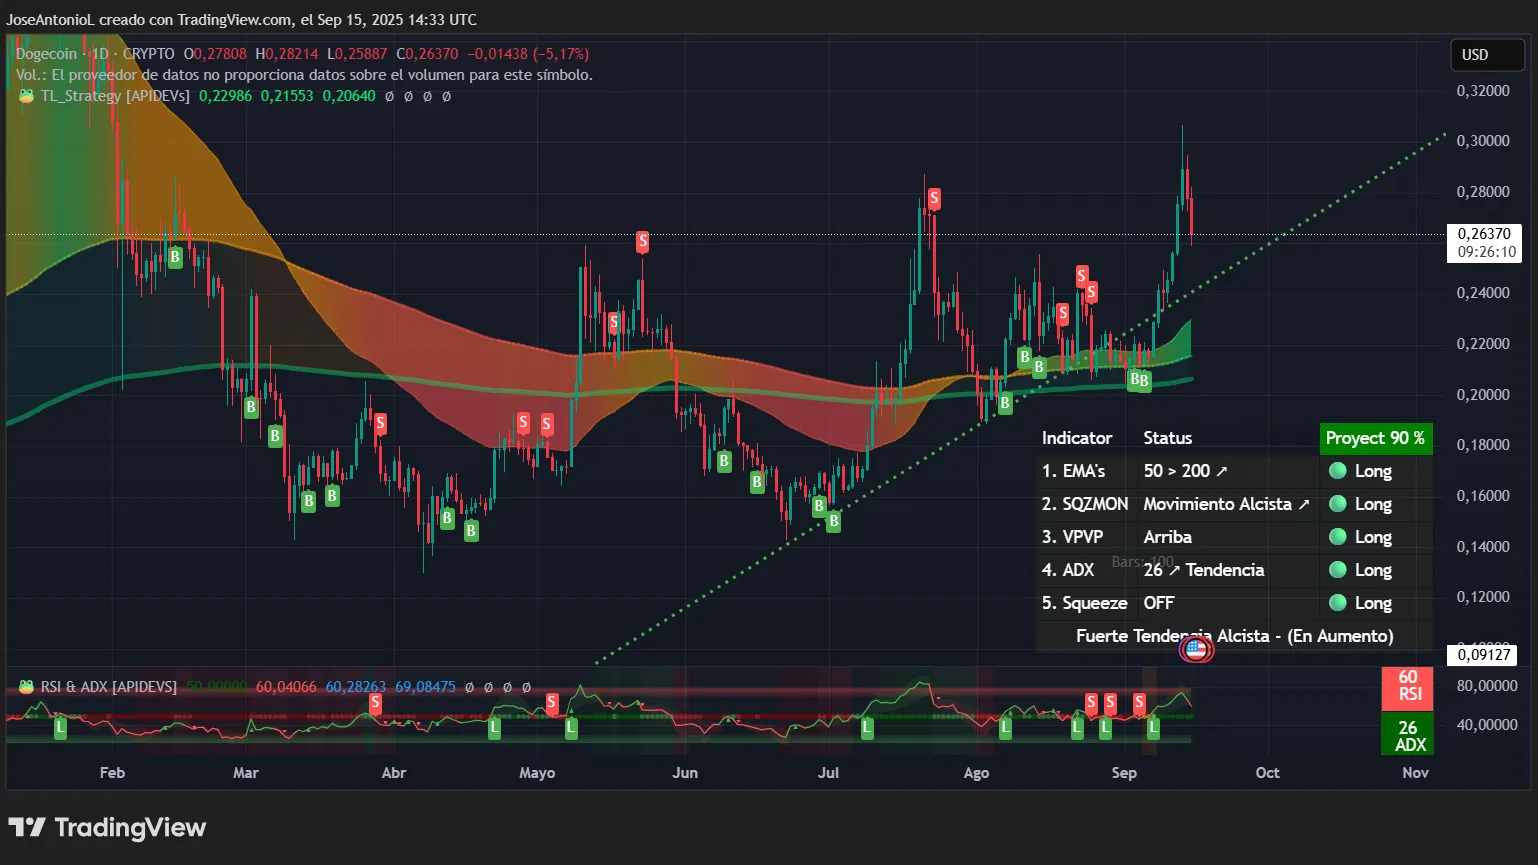
Task: Open the Dogecoin 1D CRYPTO symbol legend
Action: [95, 54]
